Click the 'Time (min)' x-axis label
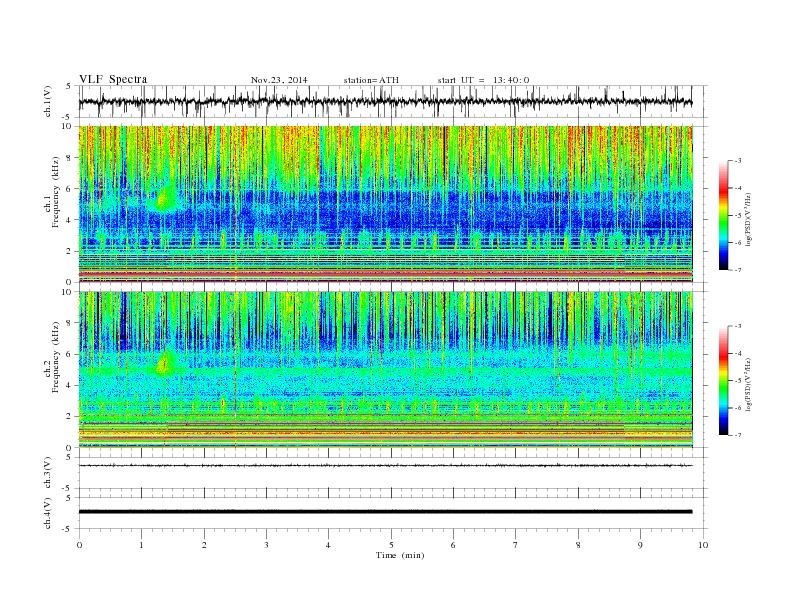792x612 pixels. pos(400,555)
